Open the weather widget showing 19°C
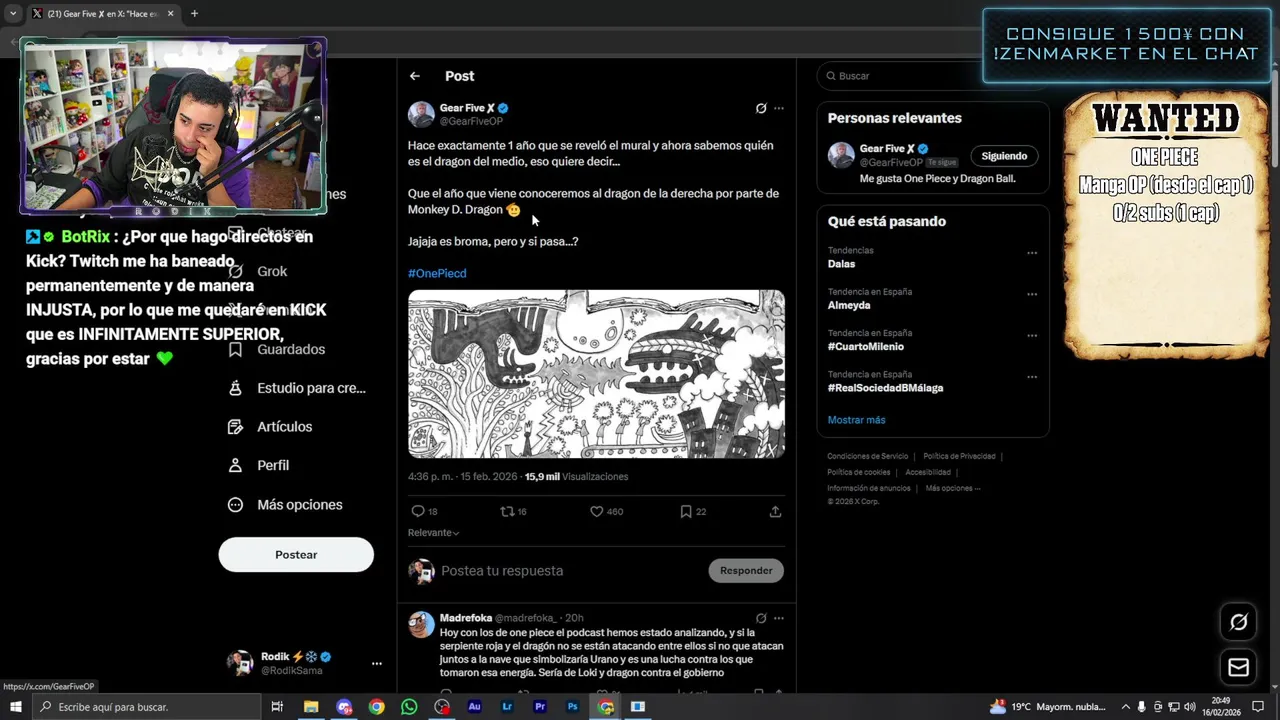1280x720 pixels. 1048,707
